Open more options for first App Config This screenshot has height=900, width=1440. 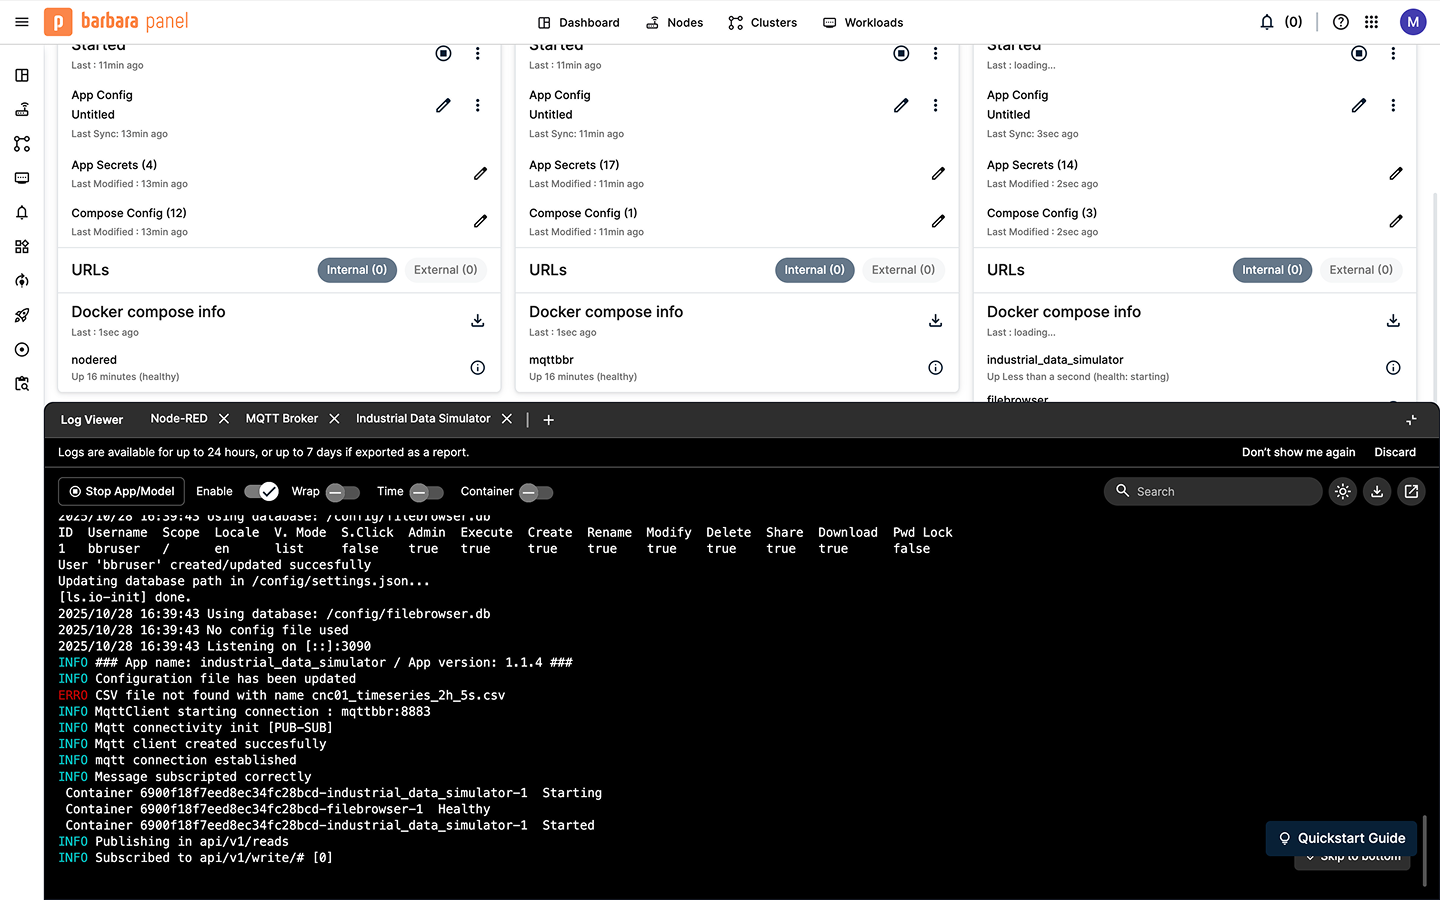click(478, 105)
